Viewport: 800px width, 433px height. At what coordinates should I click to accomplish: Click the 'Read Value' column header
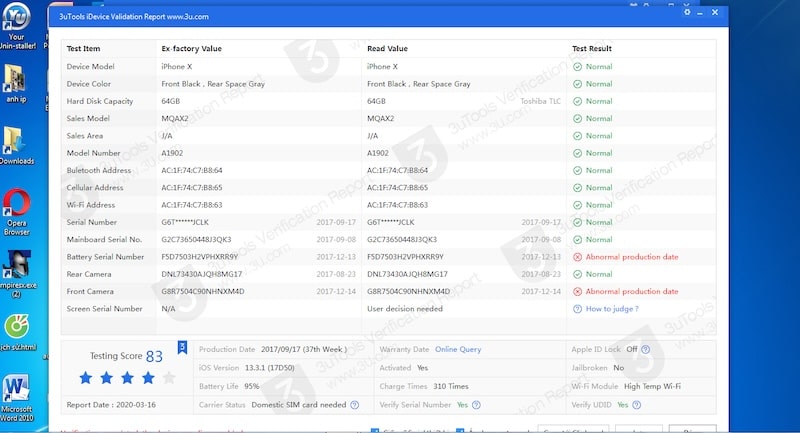[x=387, y=48]
